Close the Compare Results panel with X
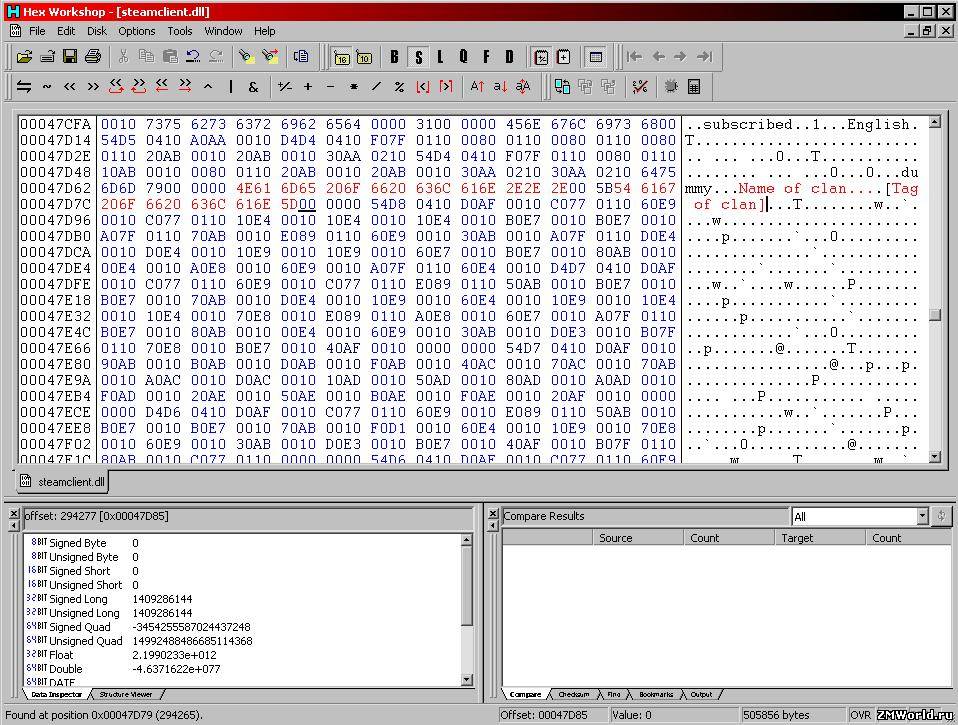Screen dimensions: 958x725 point(493,515)
